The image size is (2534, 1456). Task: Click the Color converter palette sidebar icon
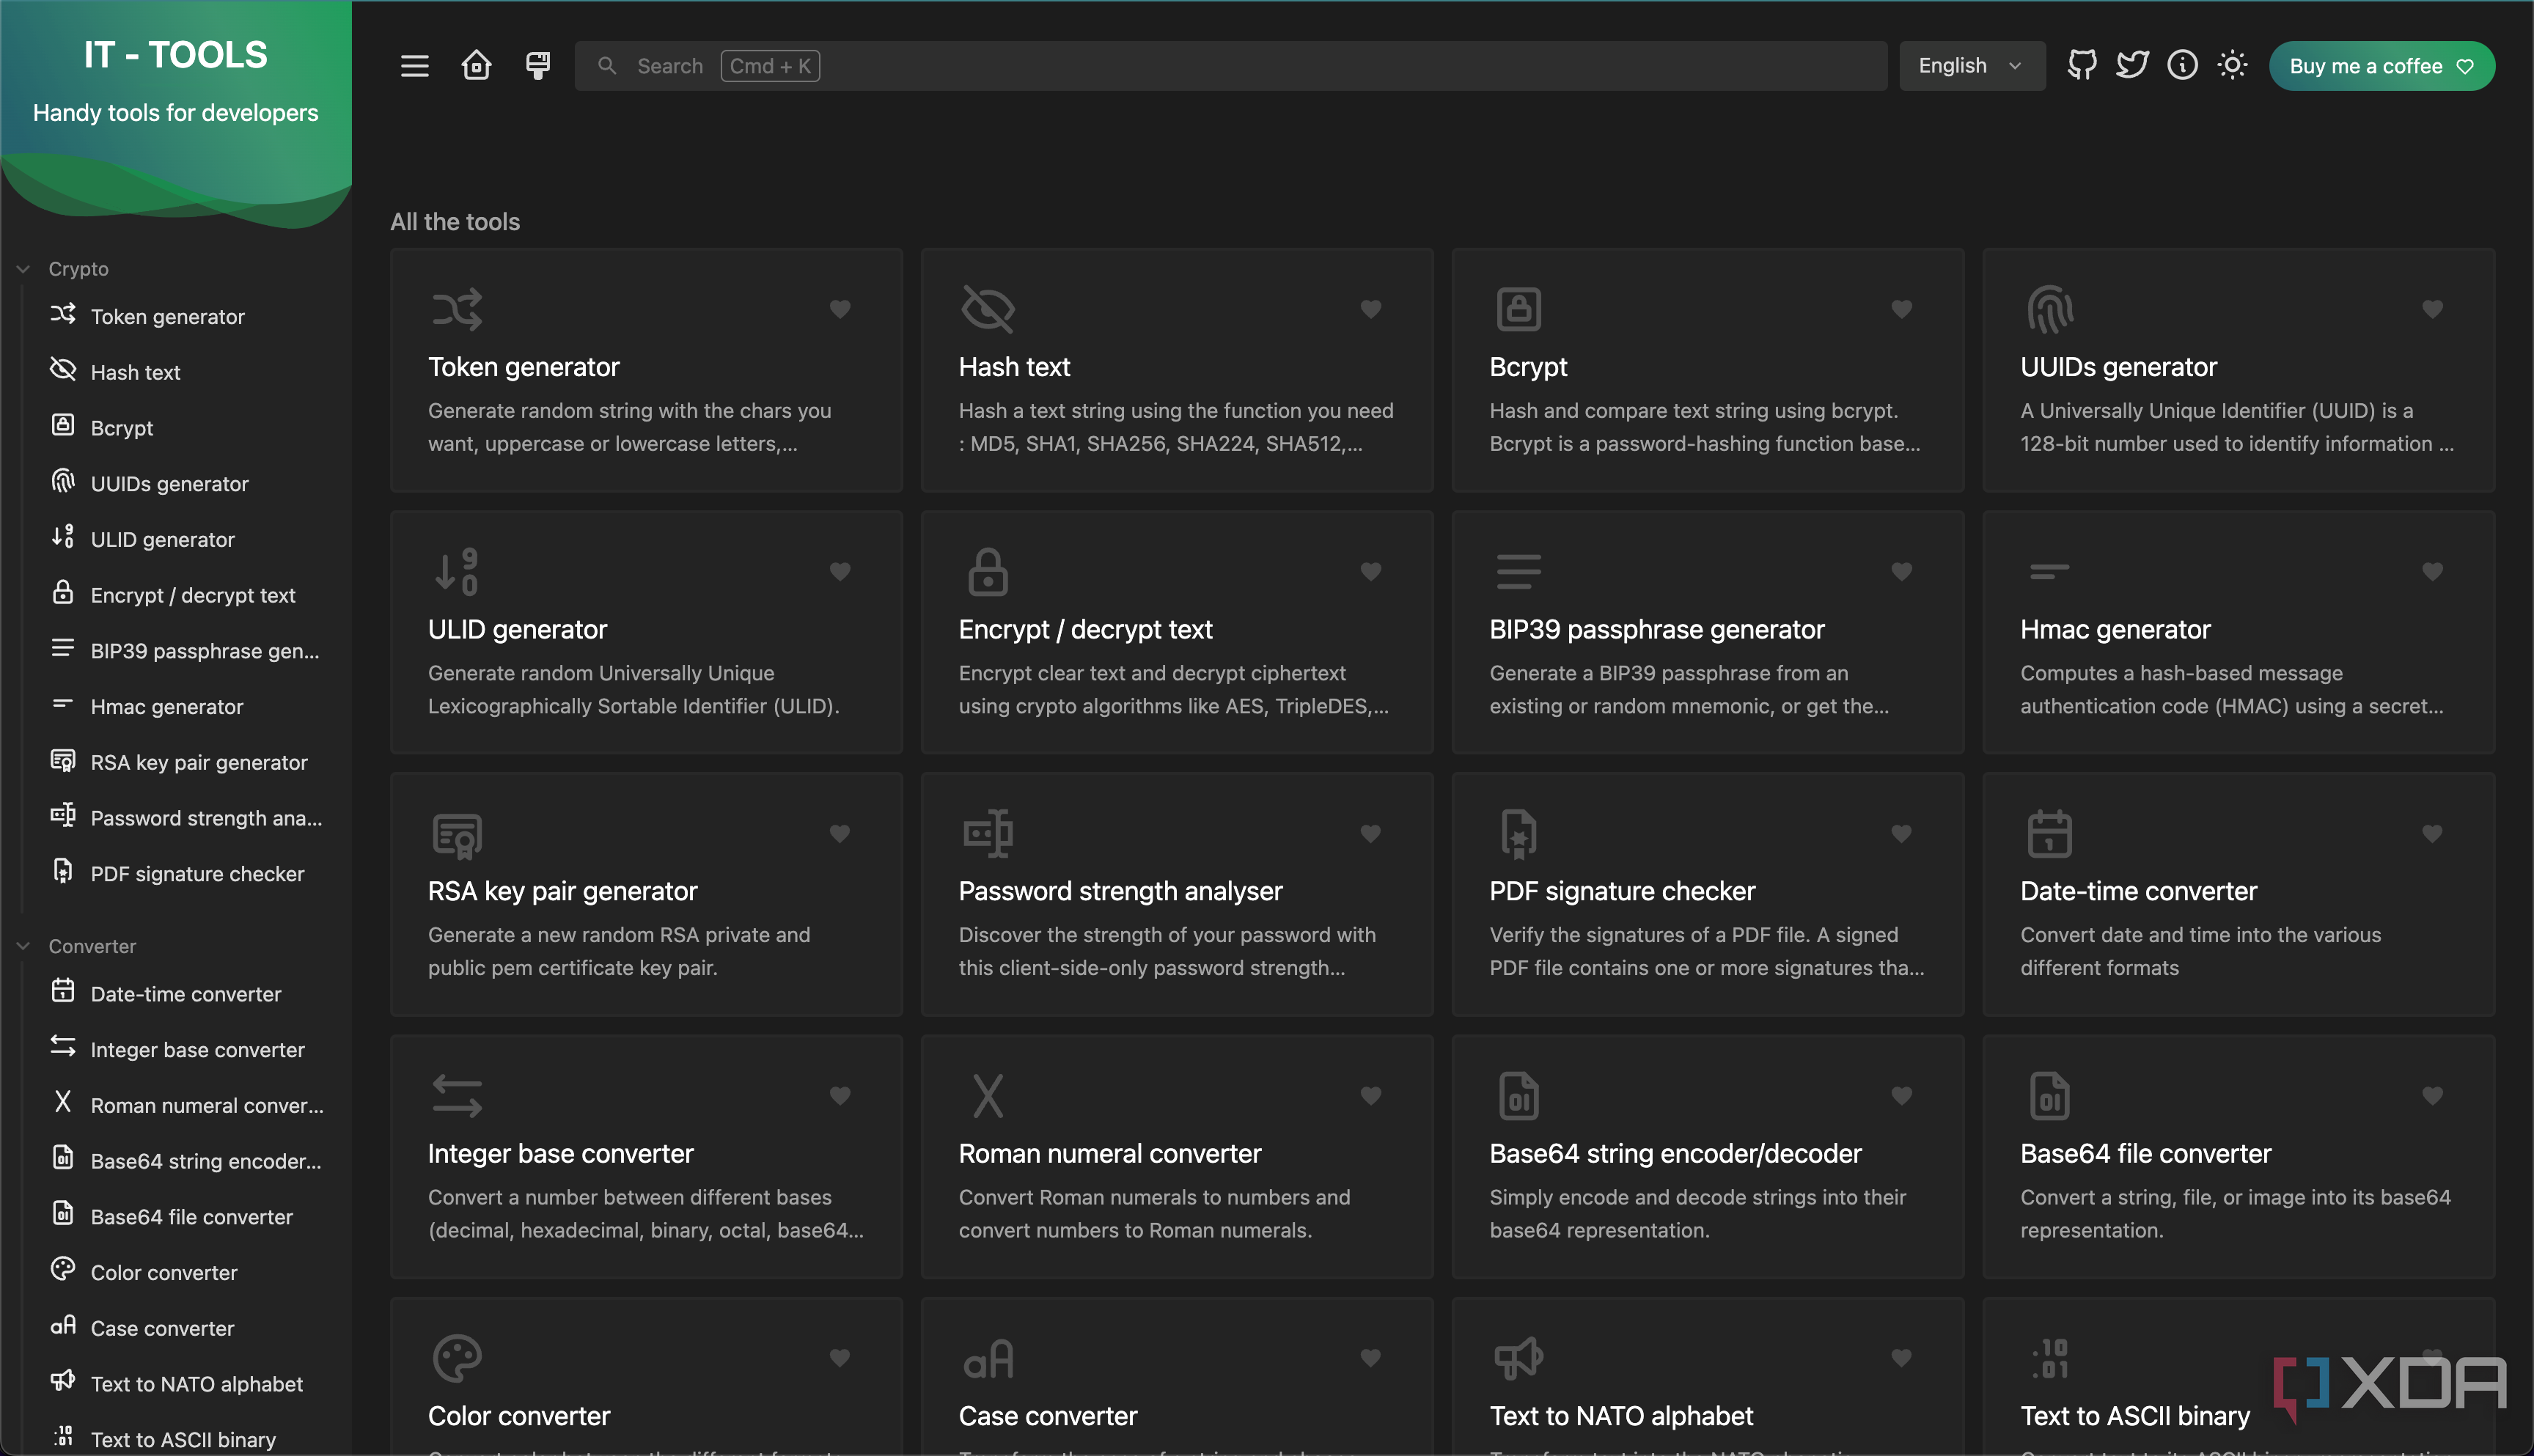tap(63, 1270)
